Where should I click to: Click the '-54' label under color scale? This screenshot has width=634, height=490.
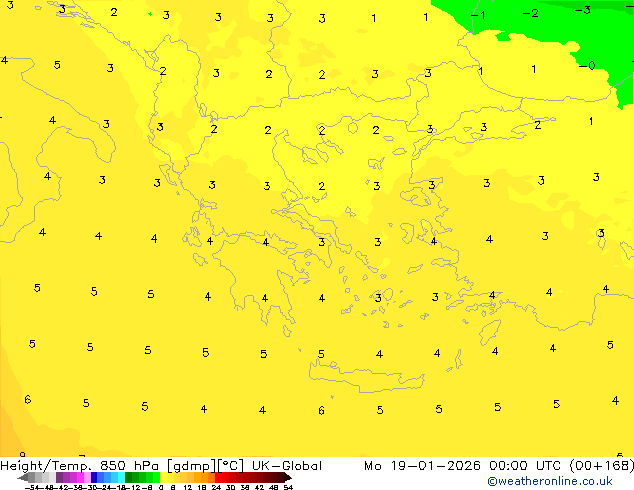tap(34, 488)
